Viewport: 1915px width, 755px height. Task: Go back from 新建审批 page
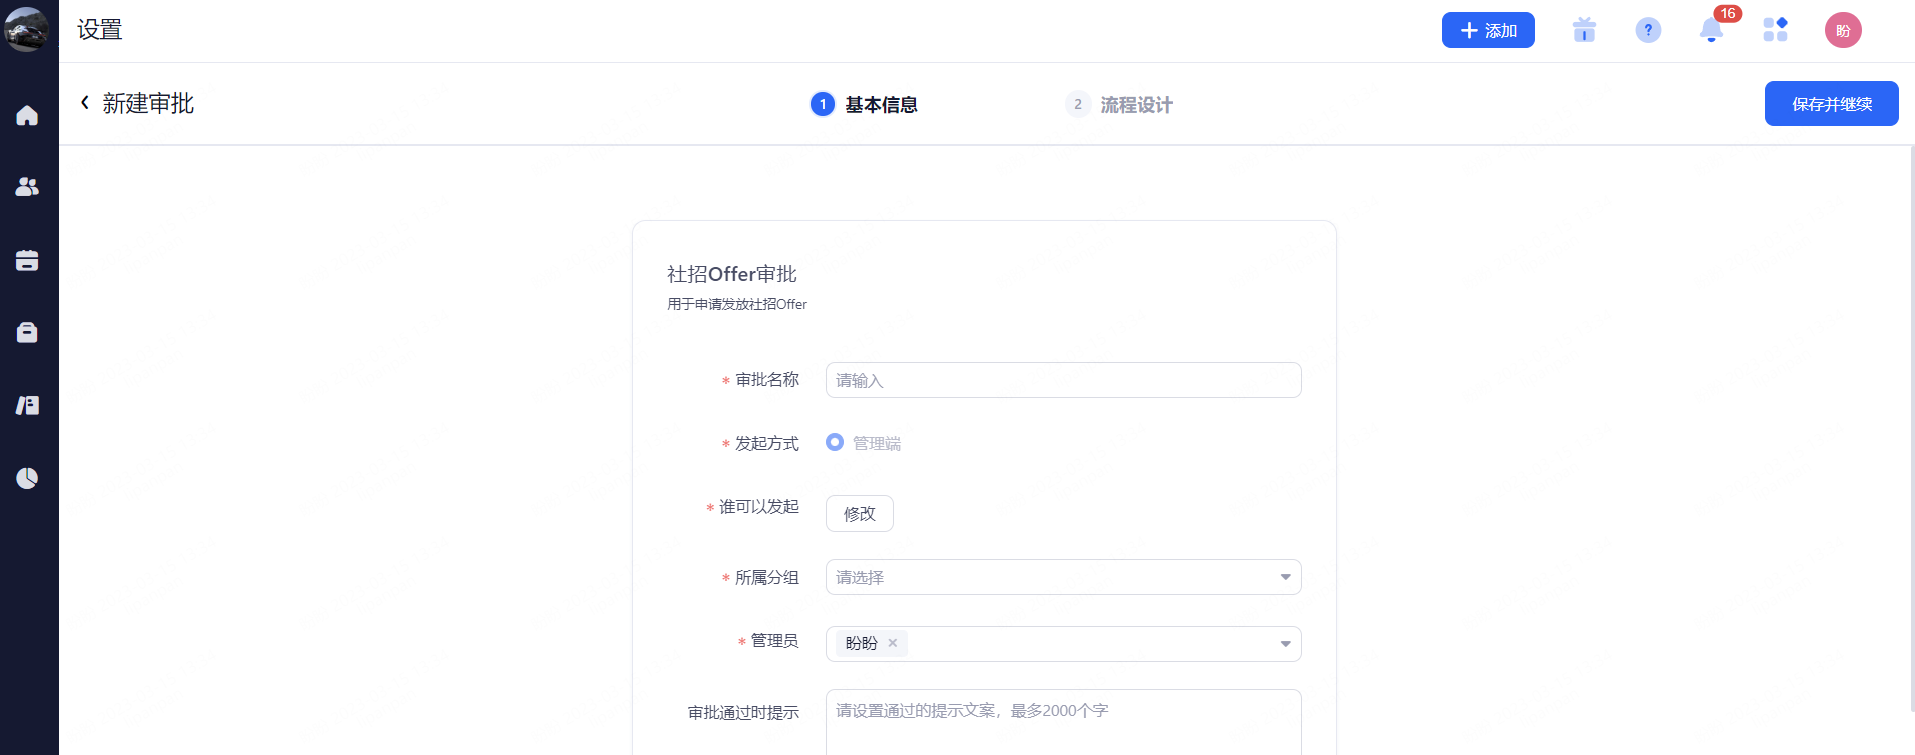click(85, 102)
